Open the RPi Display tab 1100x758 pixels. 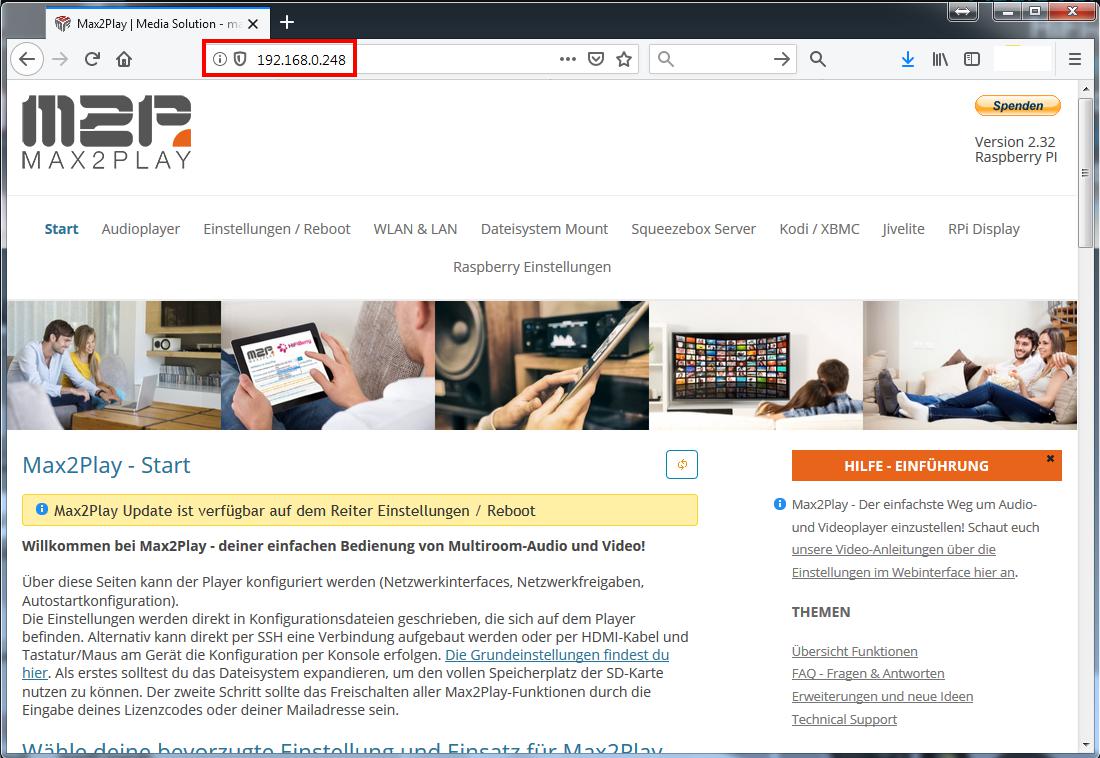tap(984, 229)
